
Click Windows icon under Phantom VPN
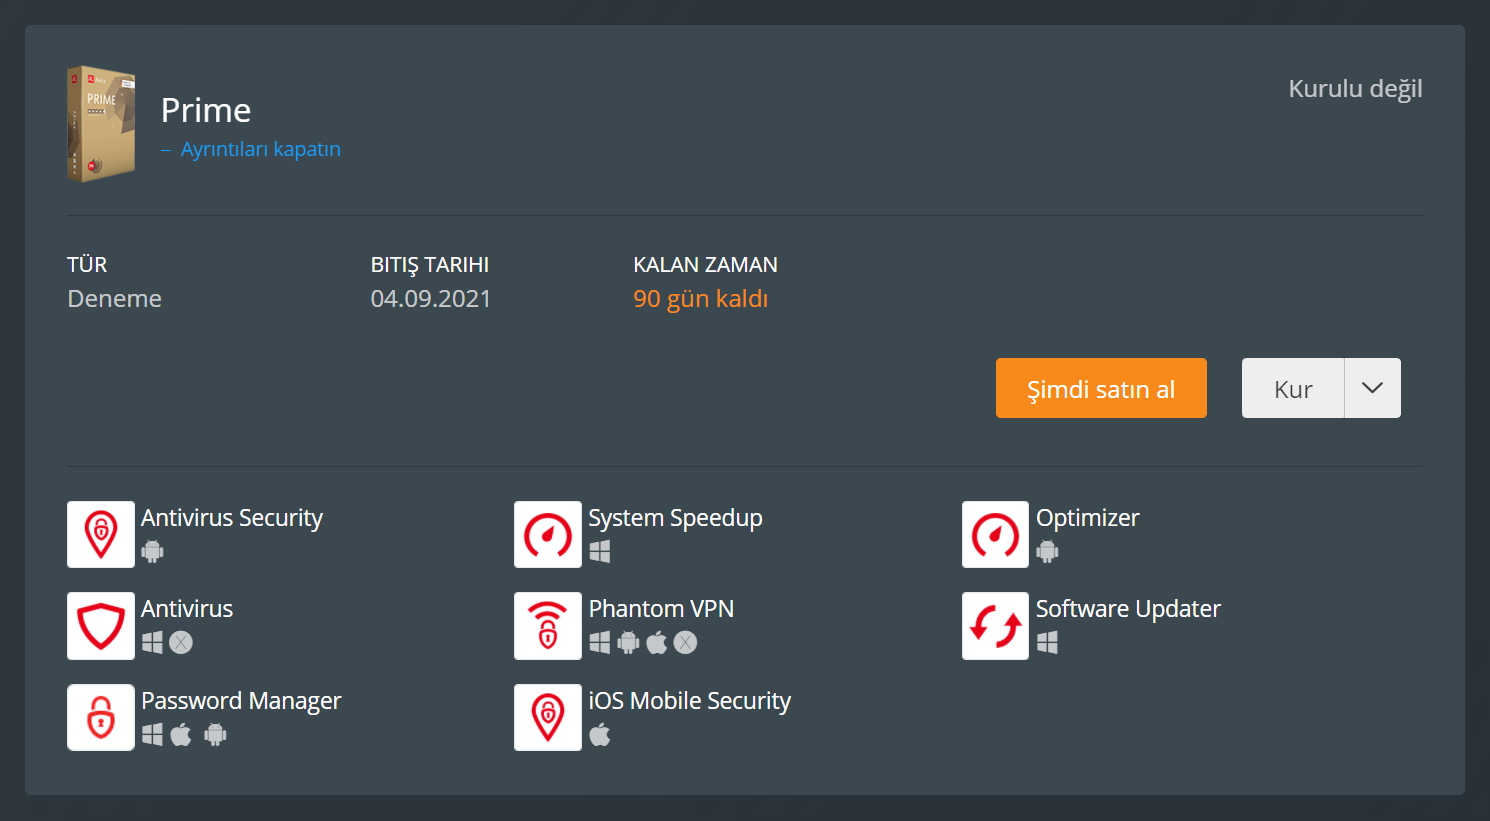(600, 642)
